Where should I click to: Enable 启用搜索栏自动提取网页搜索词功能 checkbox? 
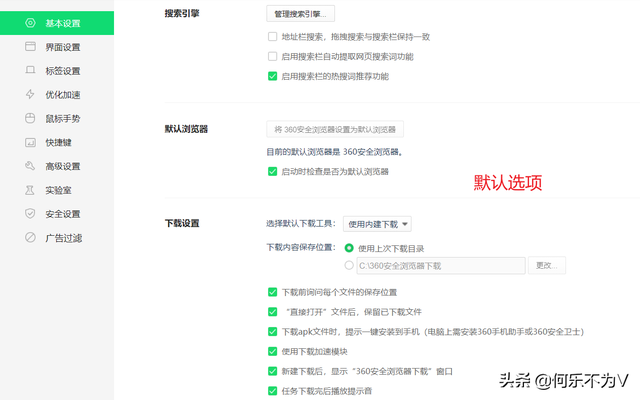click(272, 56)
